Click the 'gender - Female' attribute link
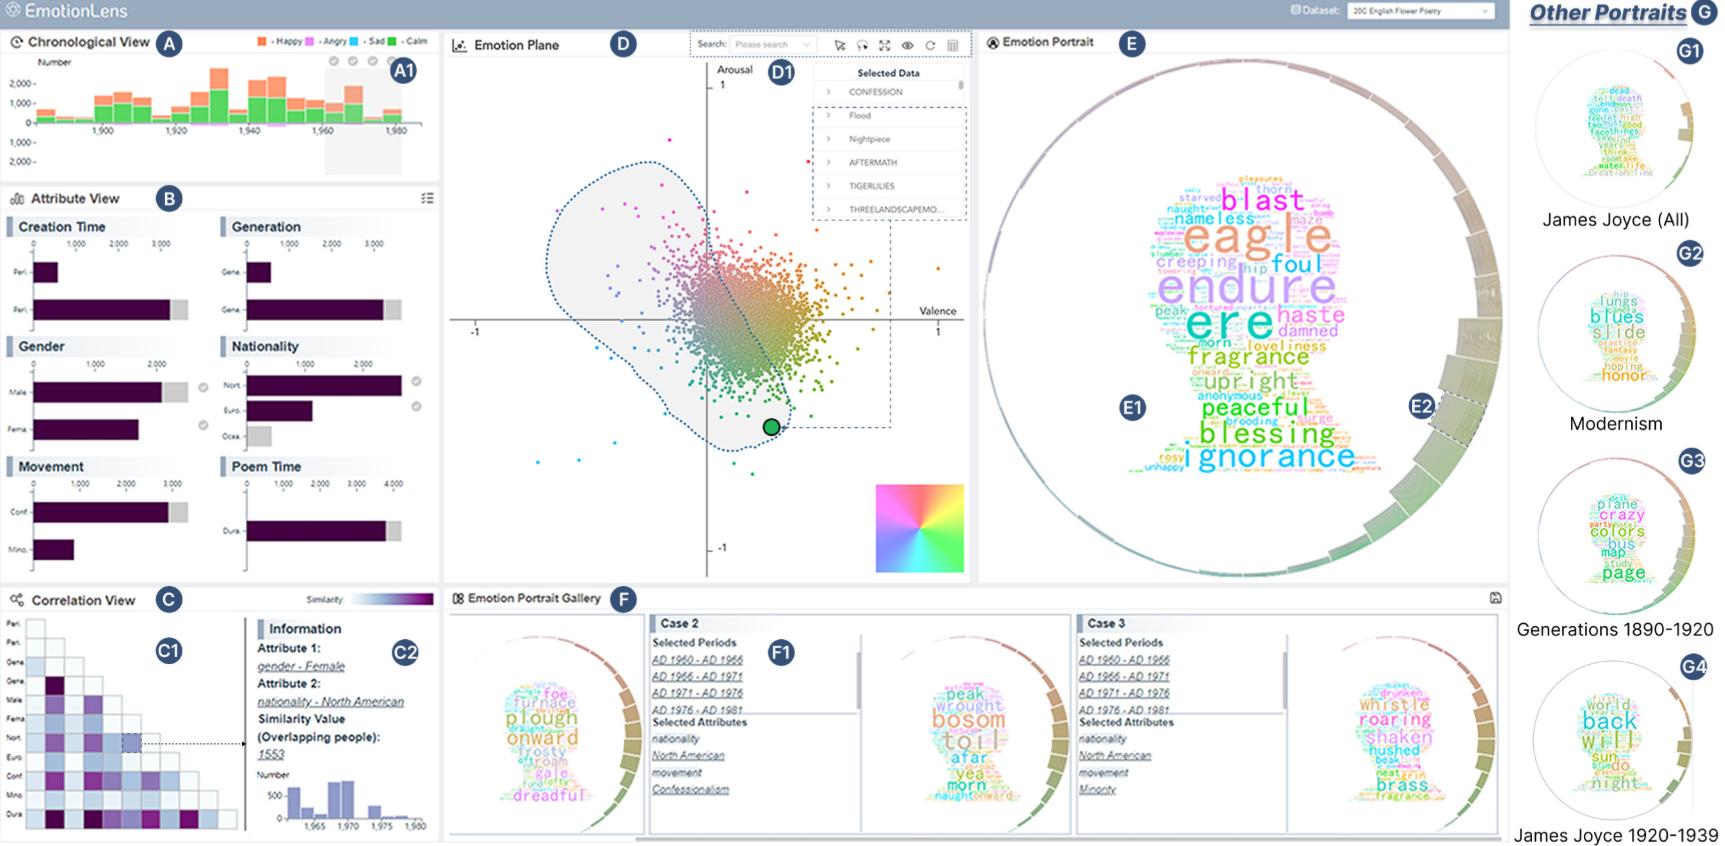This screenshot has height=846, width=1725. coord(301,666)
